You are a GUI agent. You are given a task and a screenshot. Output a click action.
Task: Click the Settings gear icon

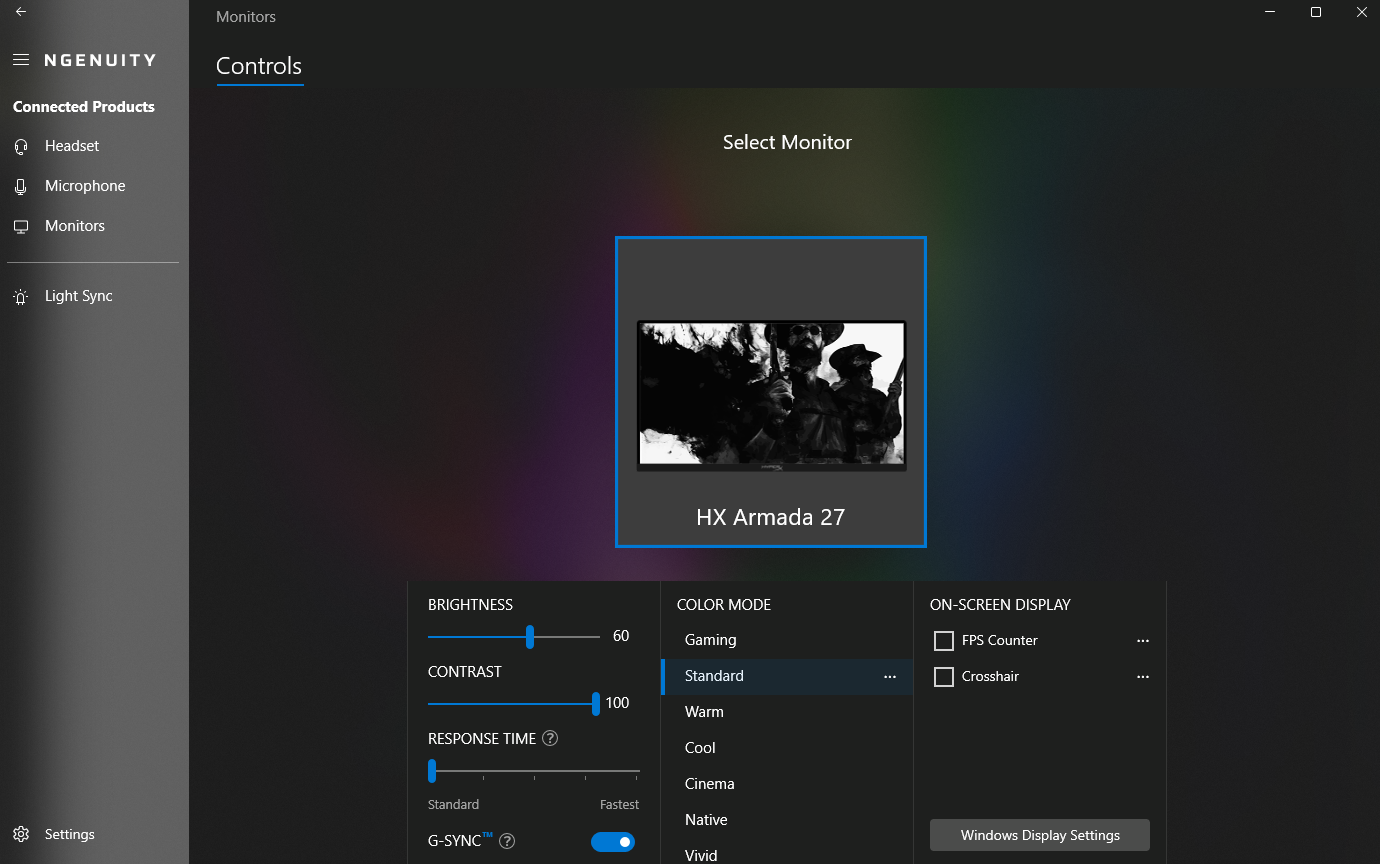coord(21,834)
